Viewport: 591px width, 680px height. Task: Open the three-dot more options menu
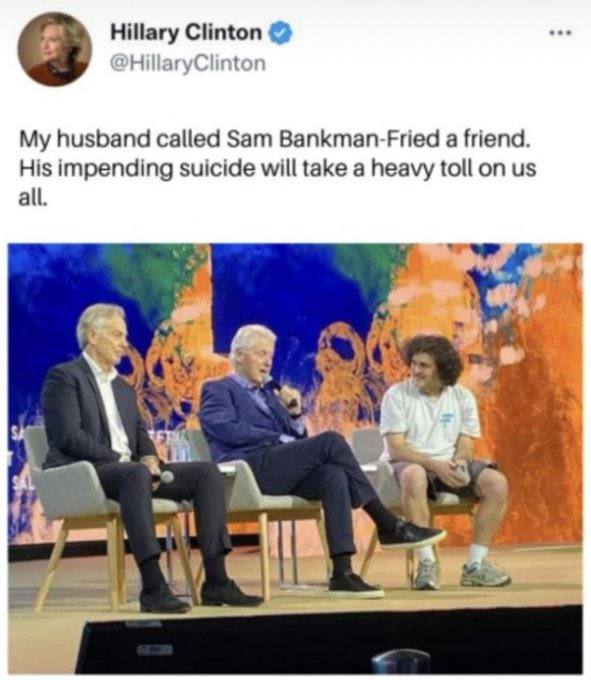561,33
